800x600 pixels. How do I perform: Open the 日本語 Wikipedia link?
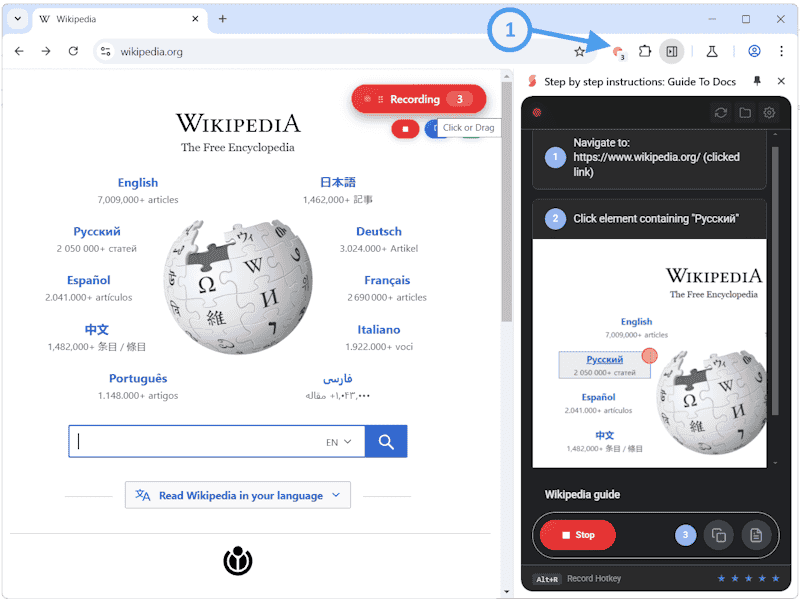[338, 182]
